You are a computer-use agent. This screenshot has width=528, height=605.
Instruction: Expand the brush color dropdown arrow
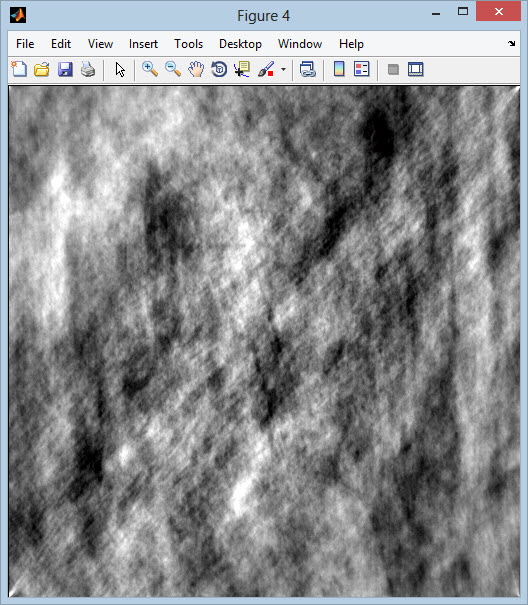(284, 70)
